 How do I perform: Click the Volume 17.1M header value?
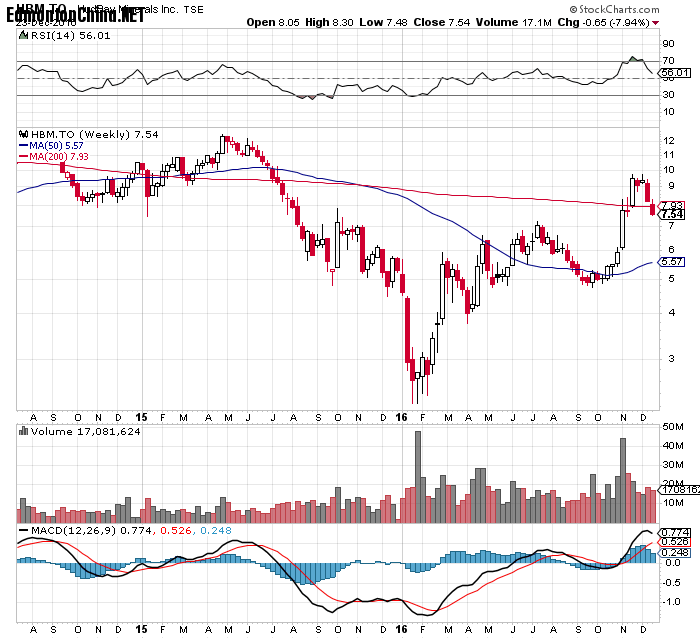[513, 22]
